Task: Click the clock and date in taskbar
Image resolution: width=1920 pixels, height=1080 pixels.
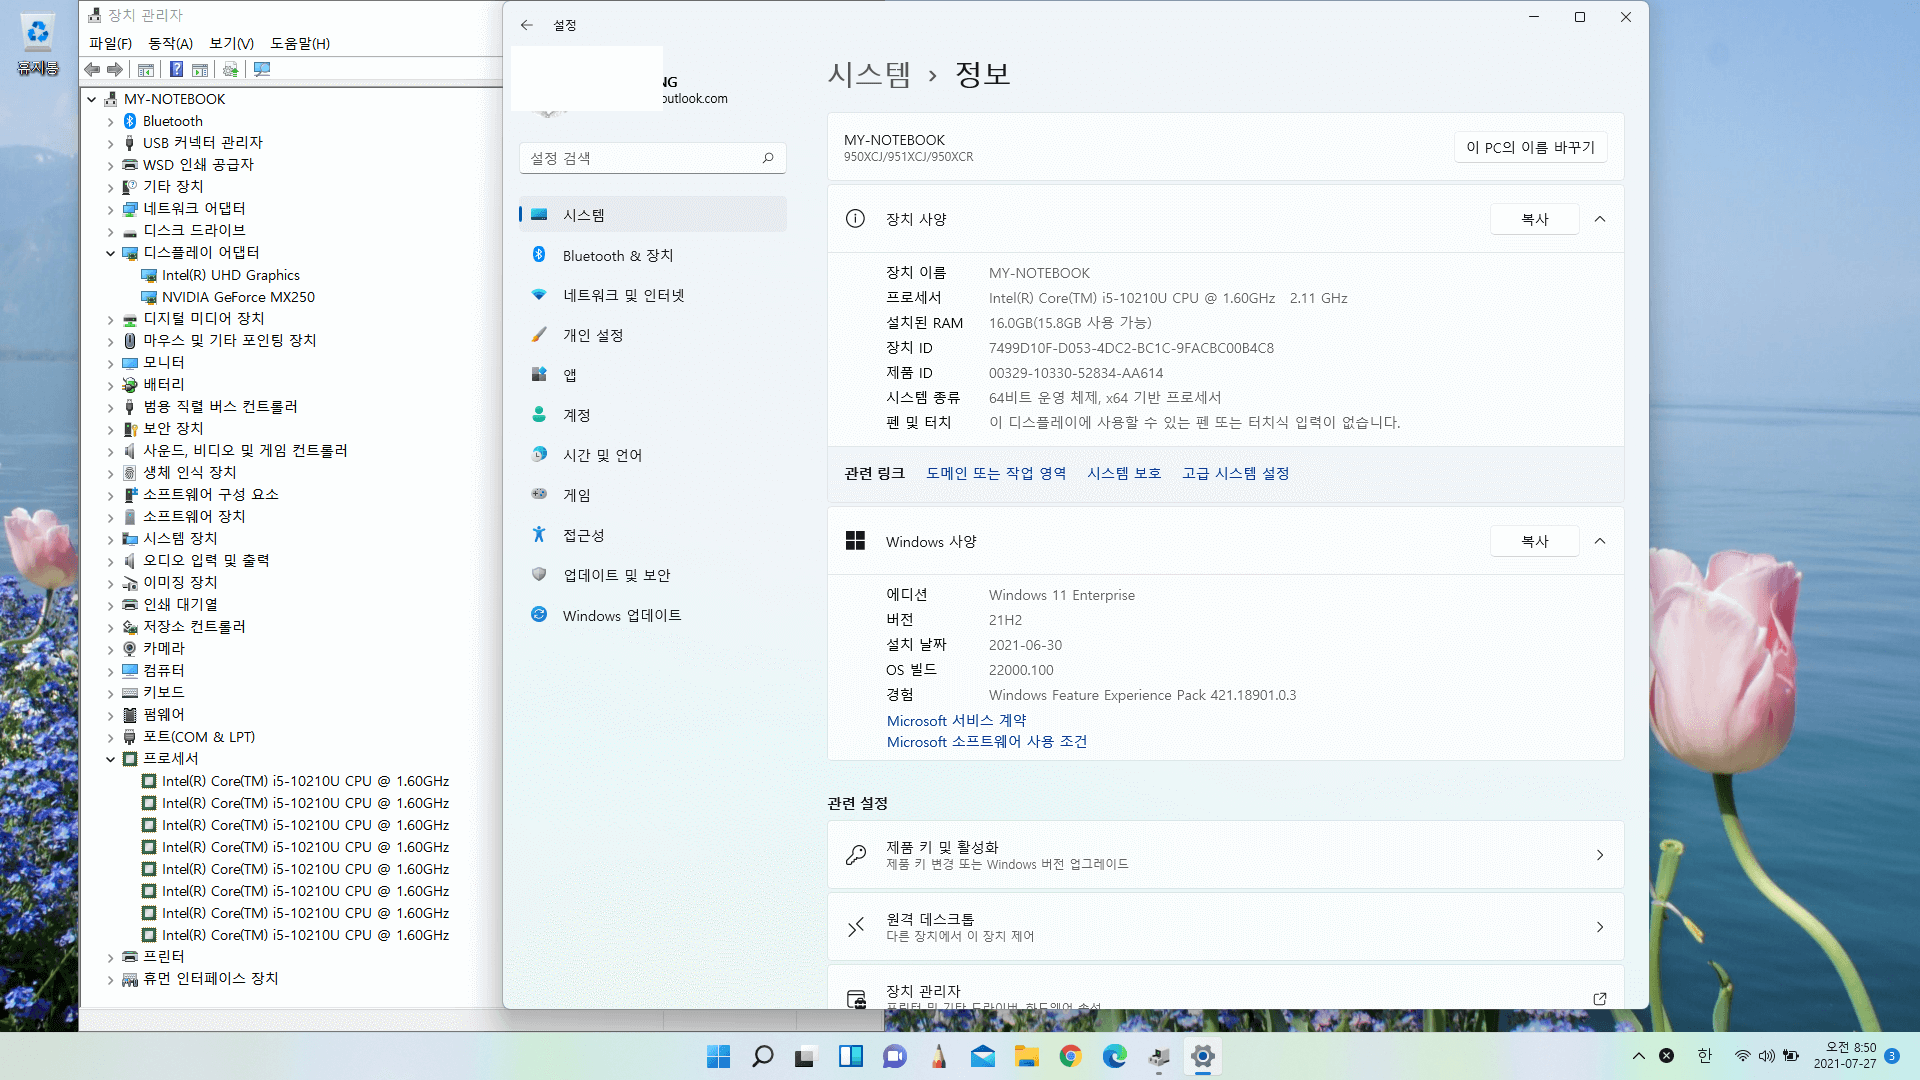Action: [x=1845, y=1056]
